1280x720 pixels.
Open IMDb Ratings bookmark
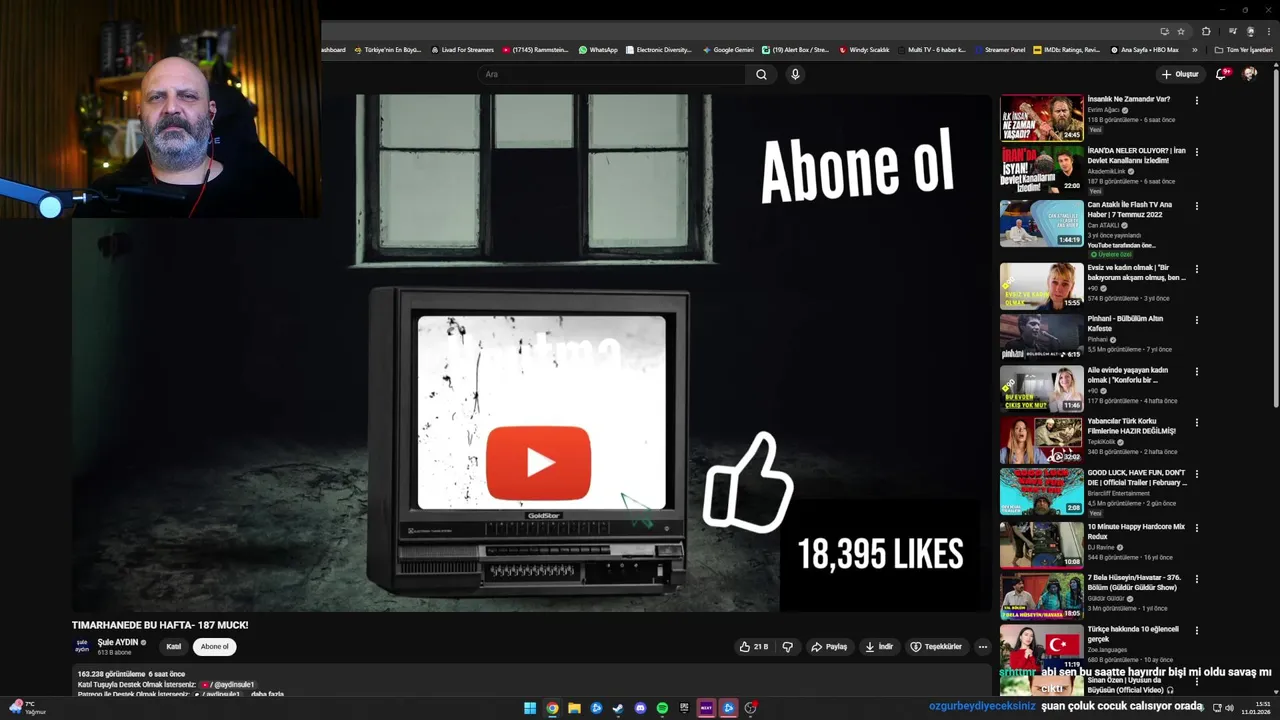1067,49
